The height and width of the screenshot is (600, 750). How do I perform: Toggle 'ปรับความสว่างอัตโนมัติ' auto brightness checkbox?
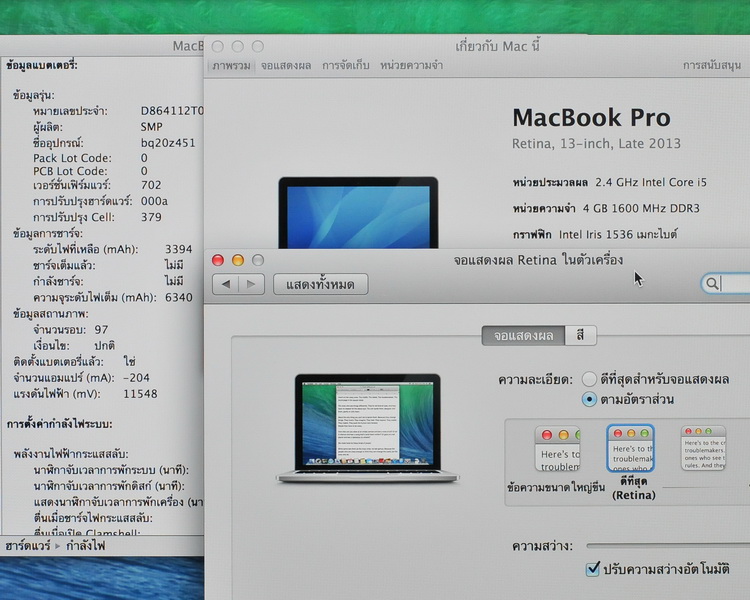(x=593, y=569)
